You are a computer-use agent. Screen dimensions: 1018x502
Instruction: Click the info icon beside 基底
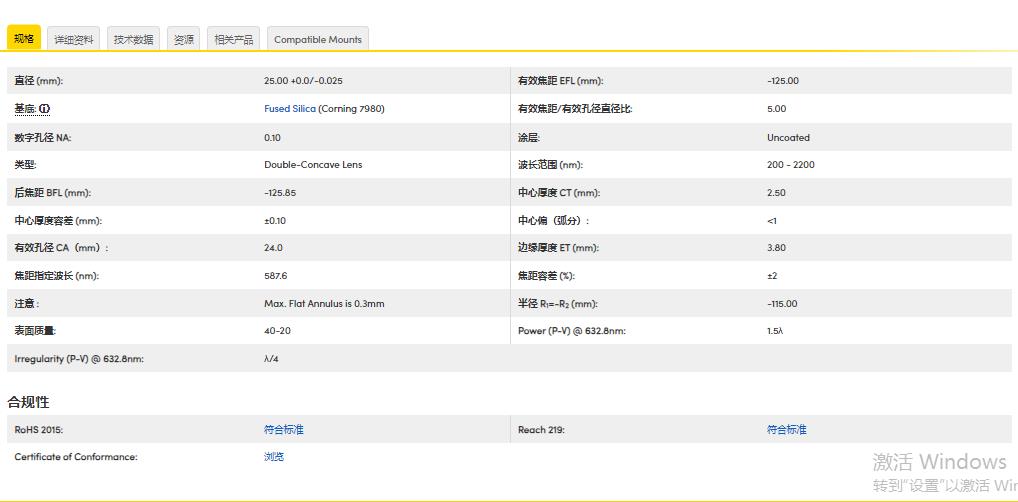click(x=45, y=109)
